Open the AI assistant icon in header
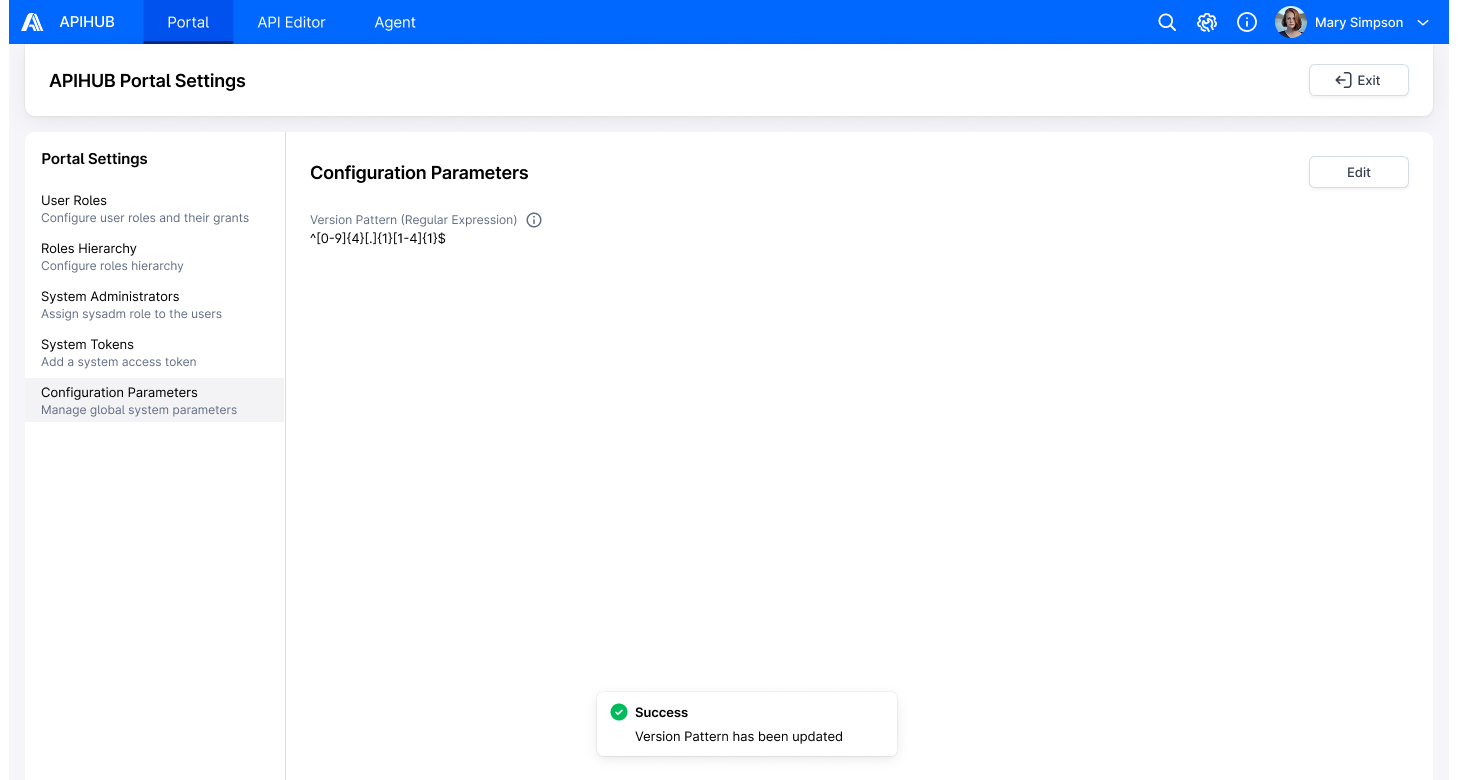This screenshot has width=1458, height=780. [1207, 22]
